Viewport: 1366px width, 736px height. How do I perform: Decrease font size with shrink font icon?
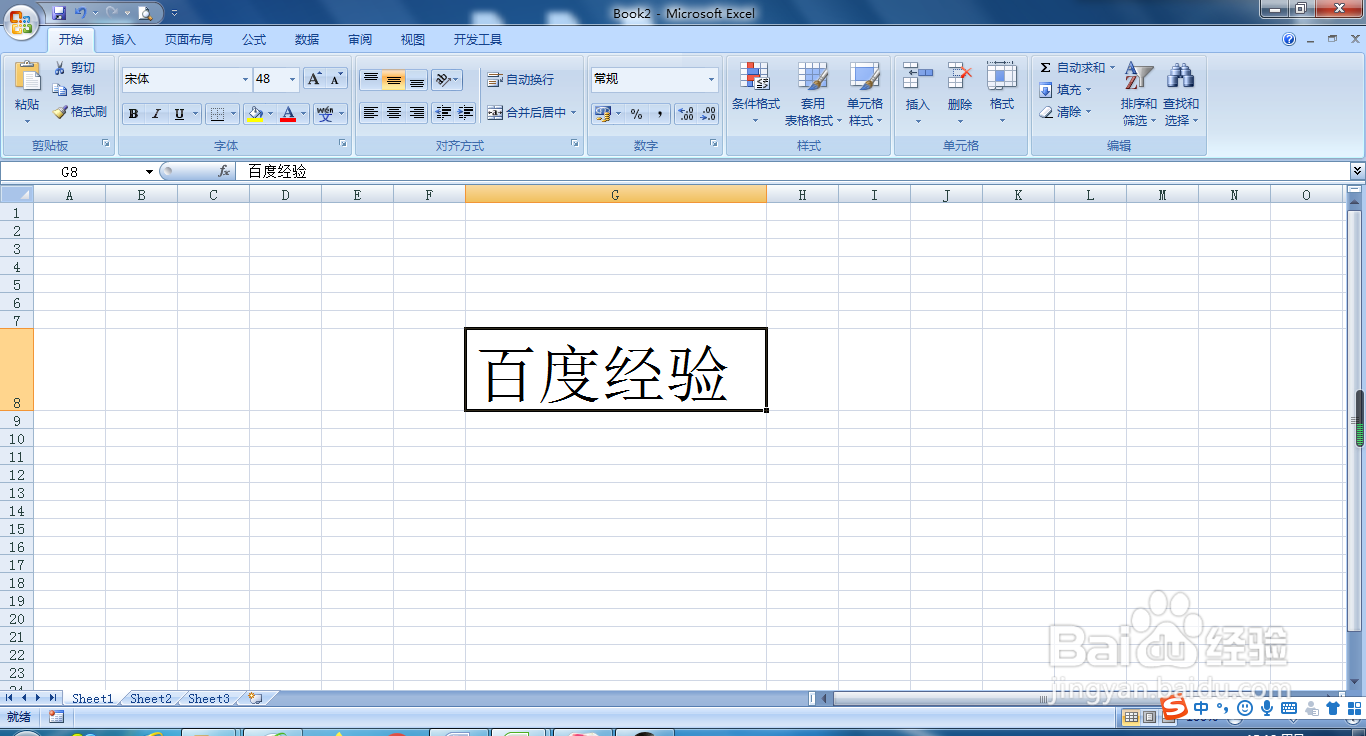336,79
